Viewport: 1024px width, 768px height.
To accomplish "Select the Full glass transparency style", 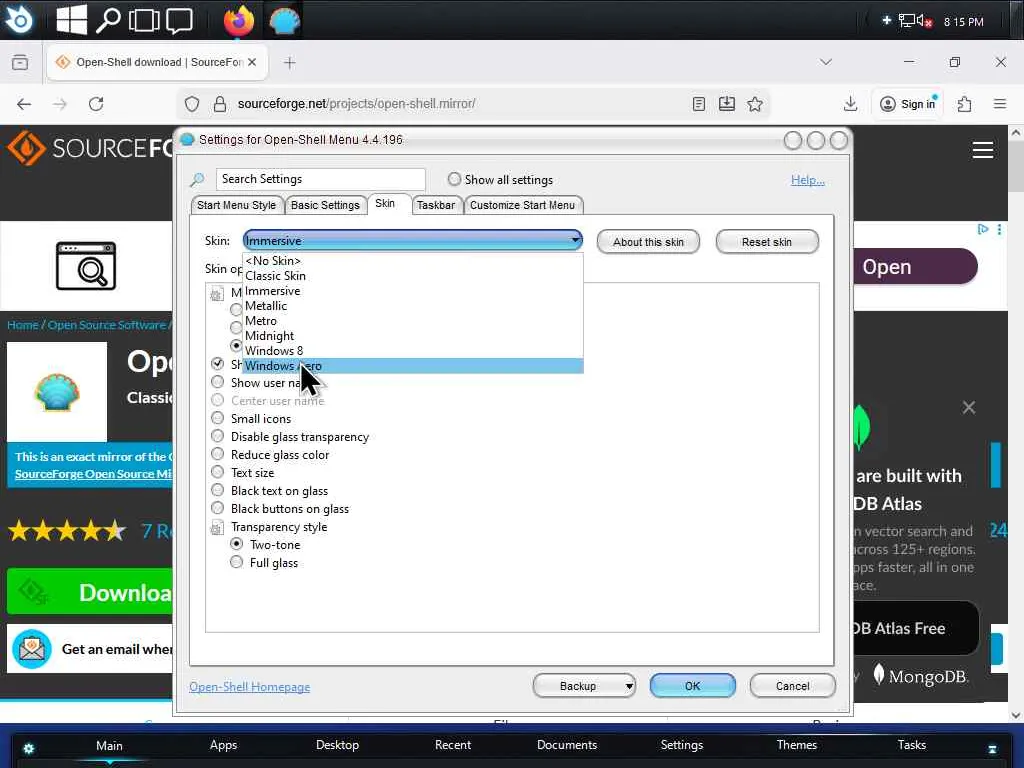I will coord(236,562).
